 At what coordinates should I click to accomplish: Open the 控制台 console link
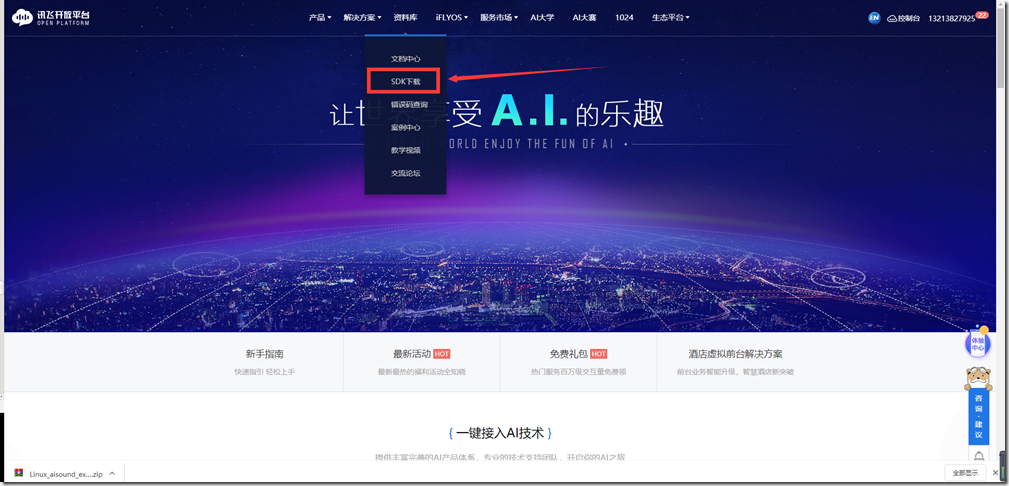coord(903,18)
